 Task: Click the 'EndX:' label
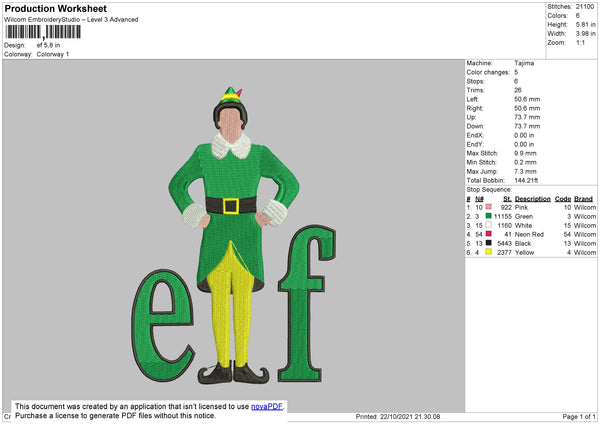(x=475, y=135)
